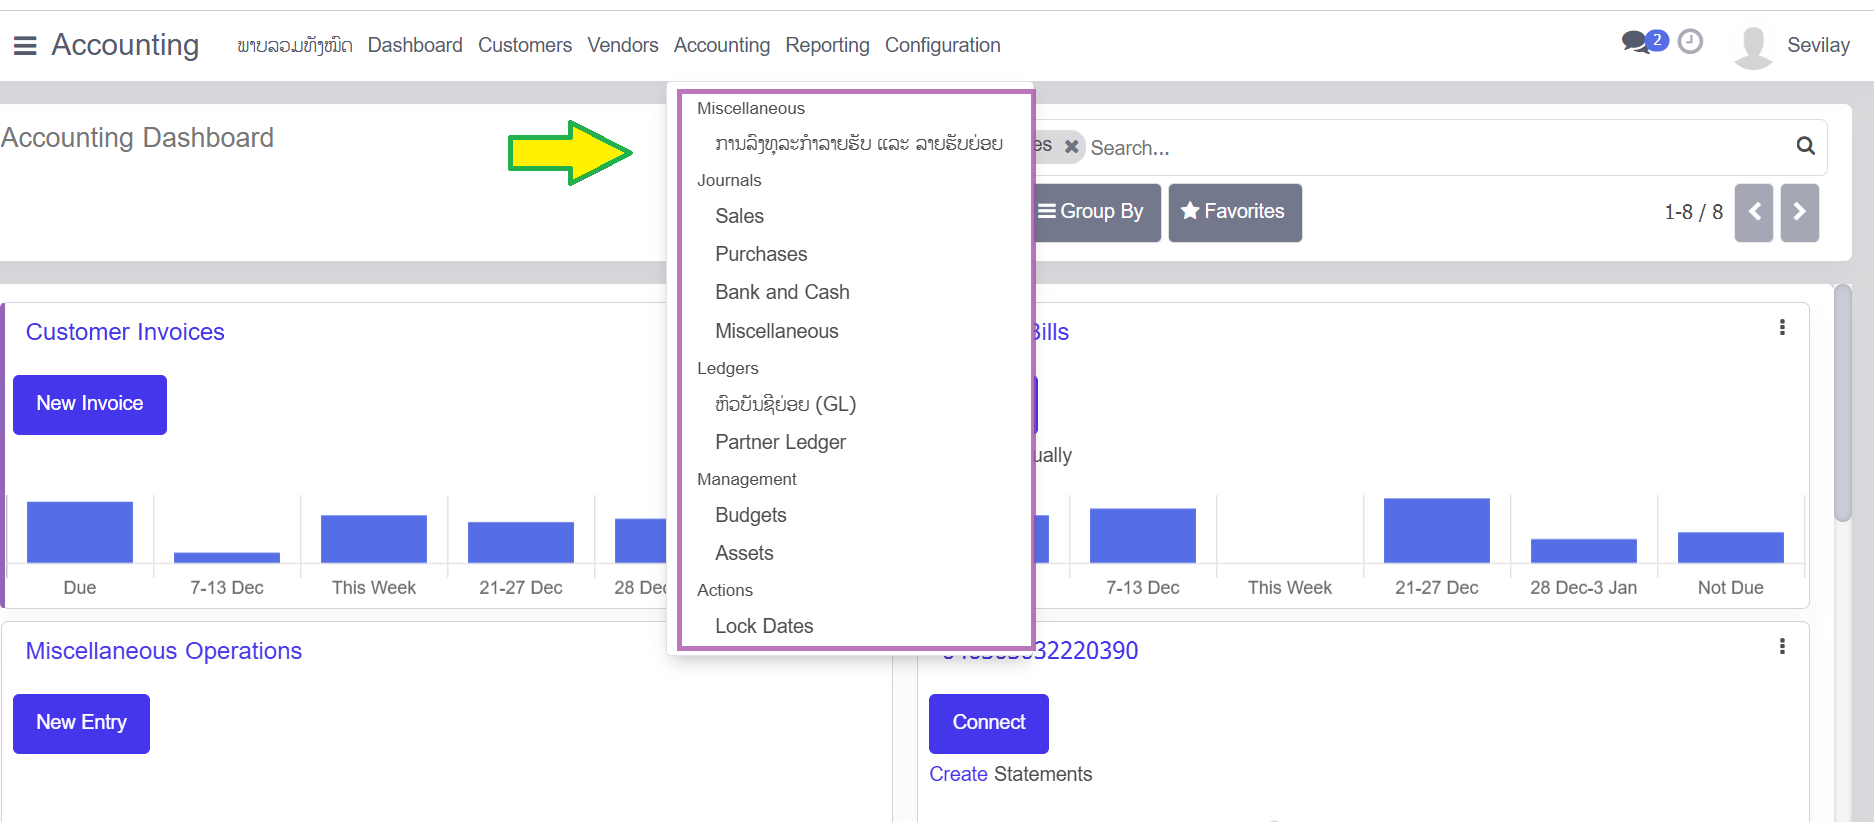The width and height of the screenshot is (1874, 822).
Task: Remove the search filter tag with X
Action: (x=1071, y=147)
